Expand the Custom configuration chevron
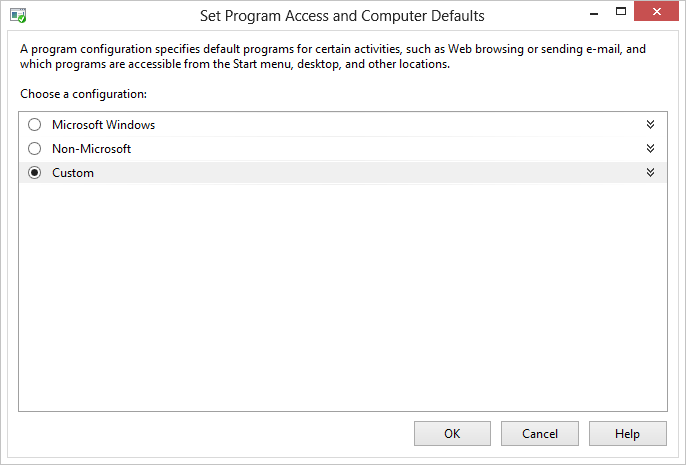 [650, 173]
